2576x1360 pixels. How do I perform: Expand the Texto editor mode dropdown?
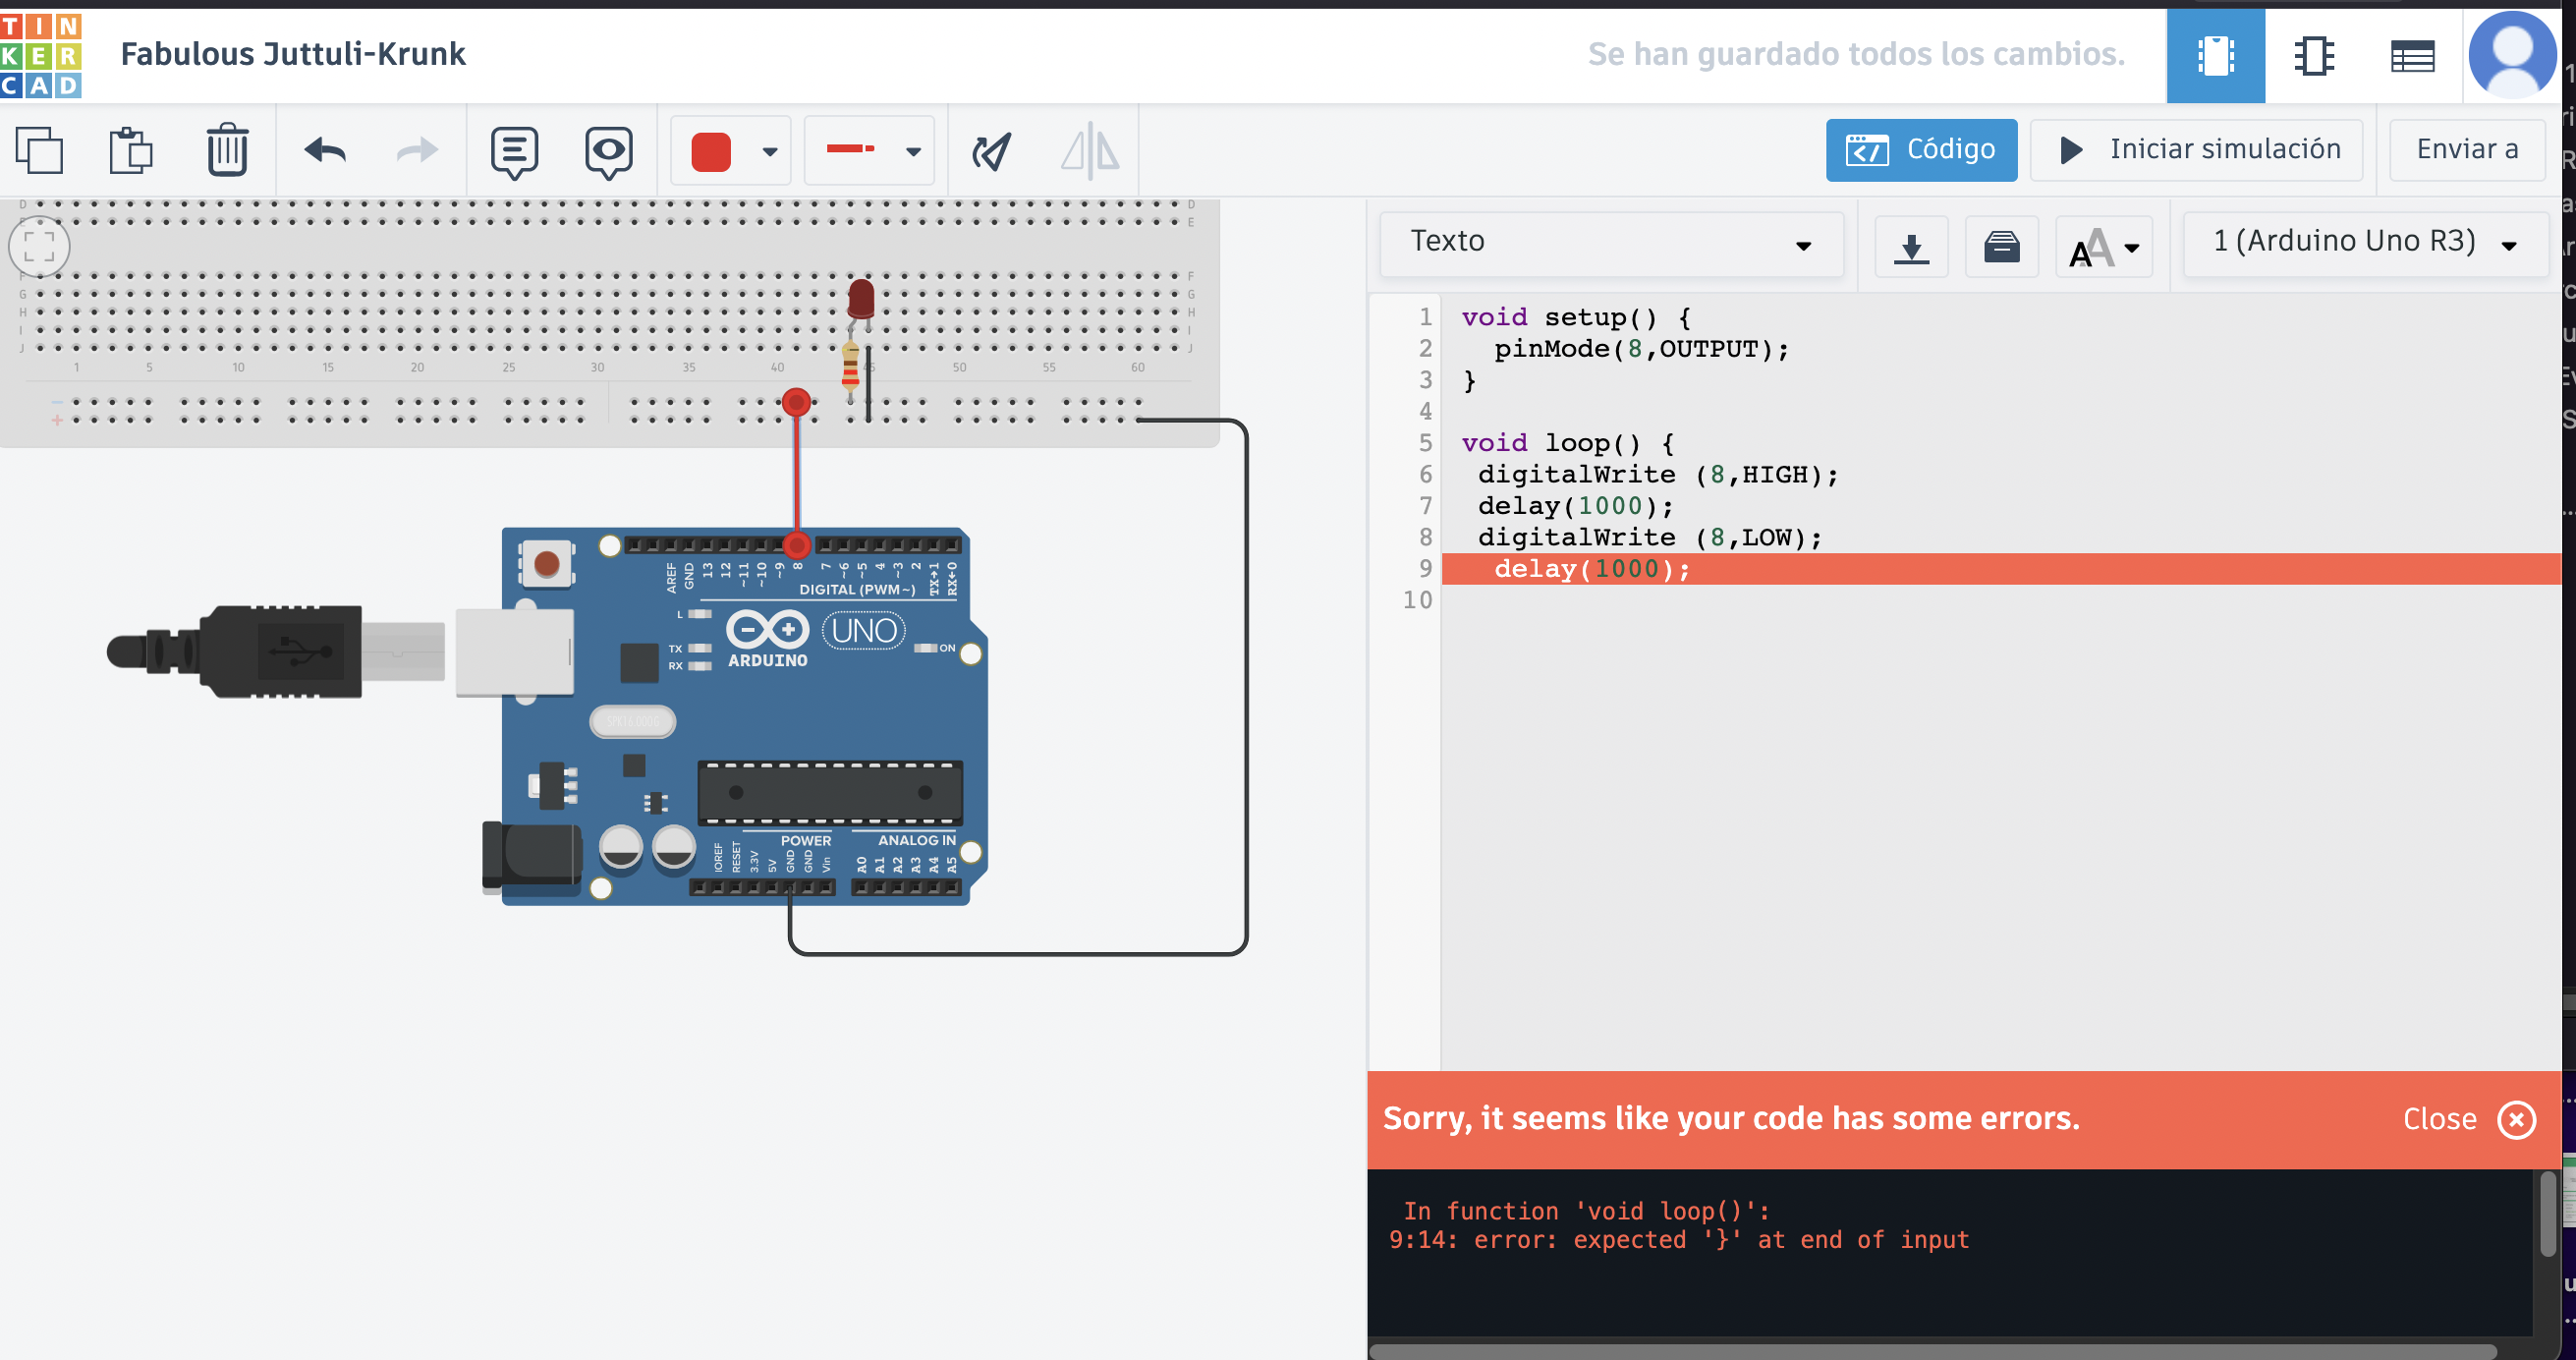[1610, 243]
